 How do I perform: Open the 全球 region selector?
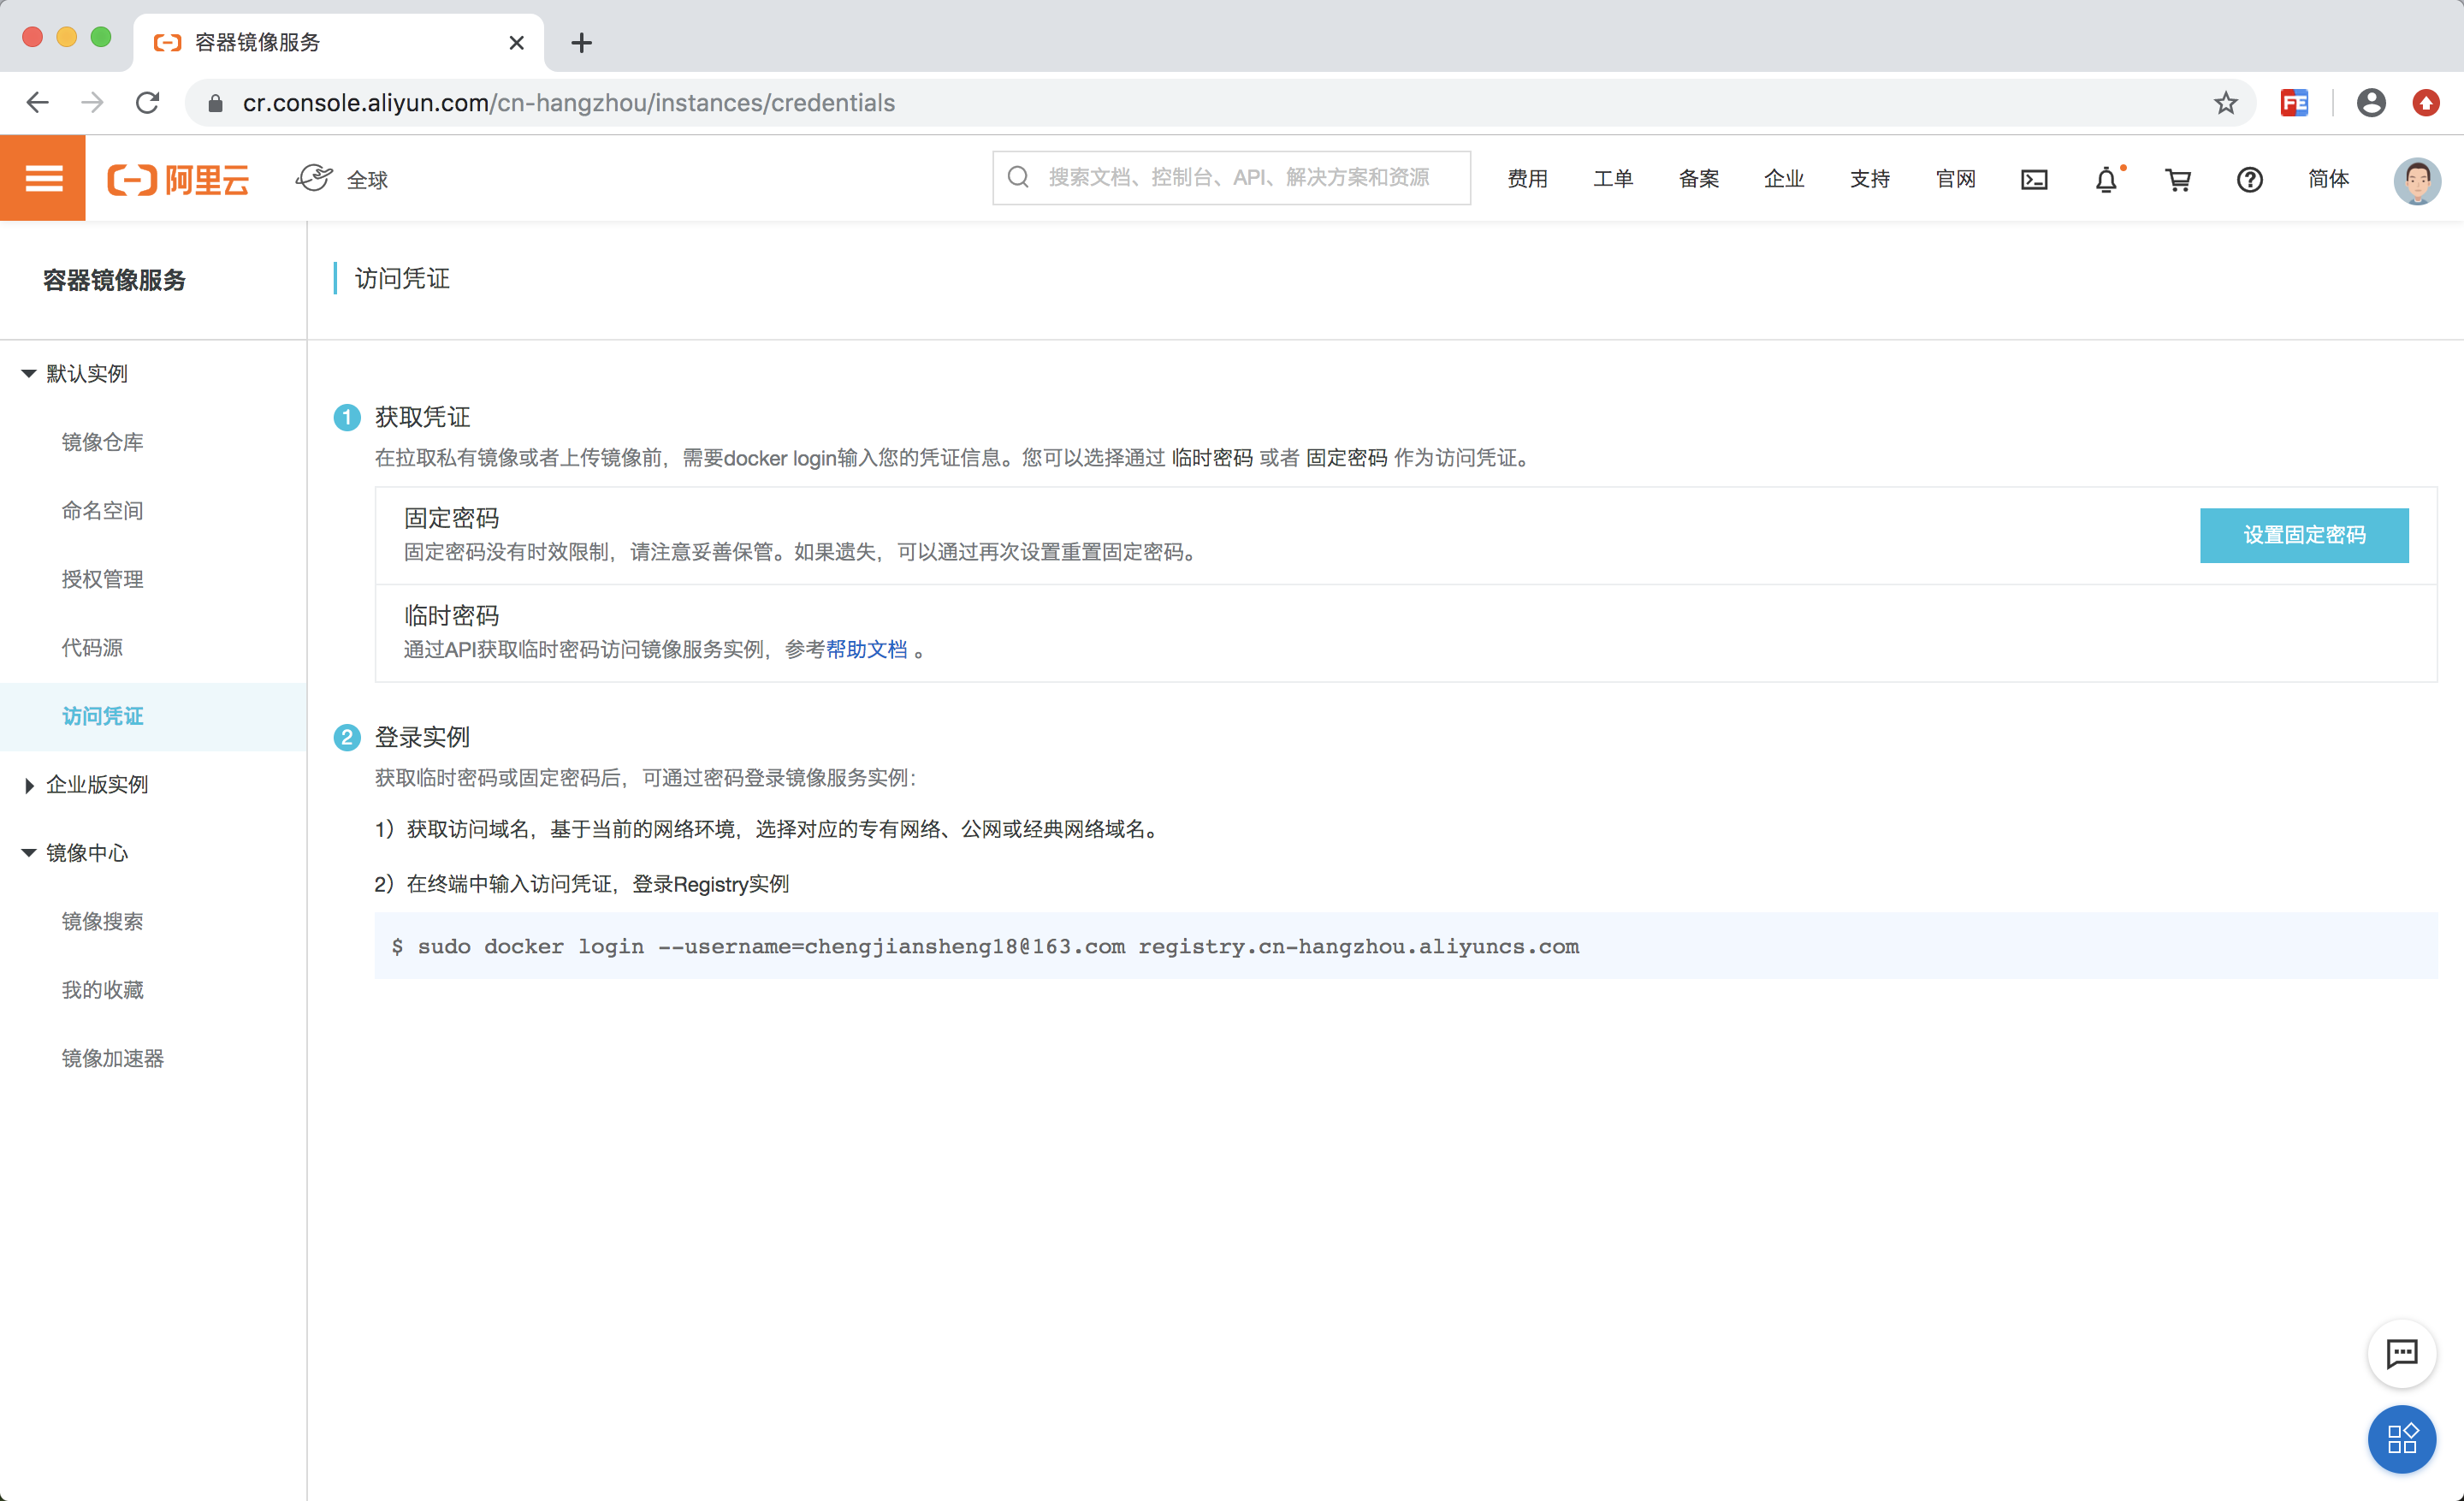coord(343,180)
